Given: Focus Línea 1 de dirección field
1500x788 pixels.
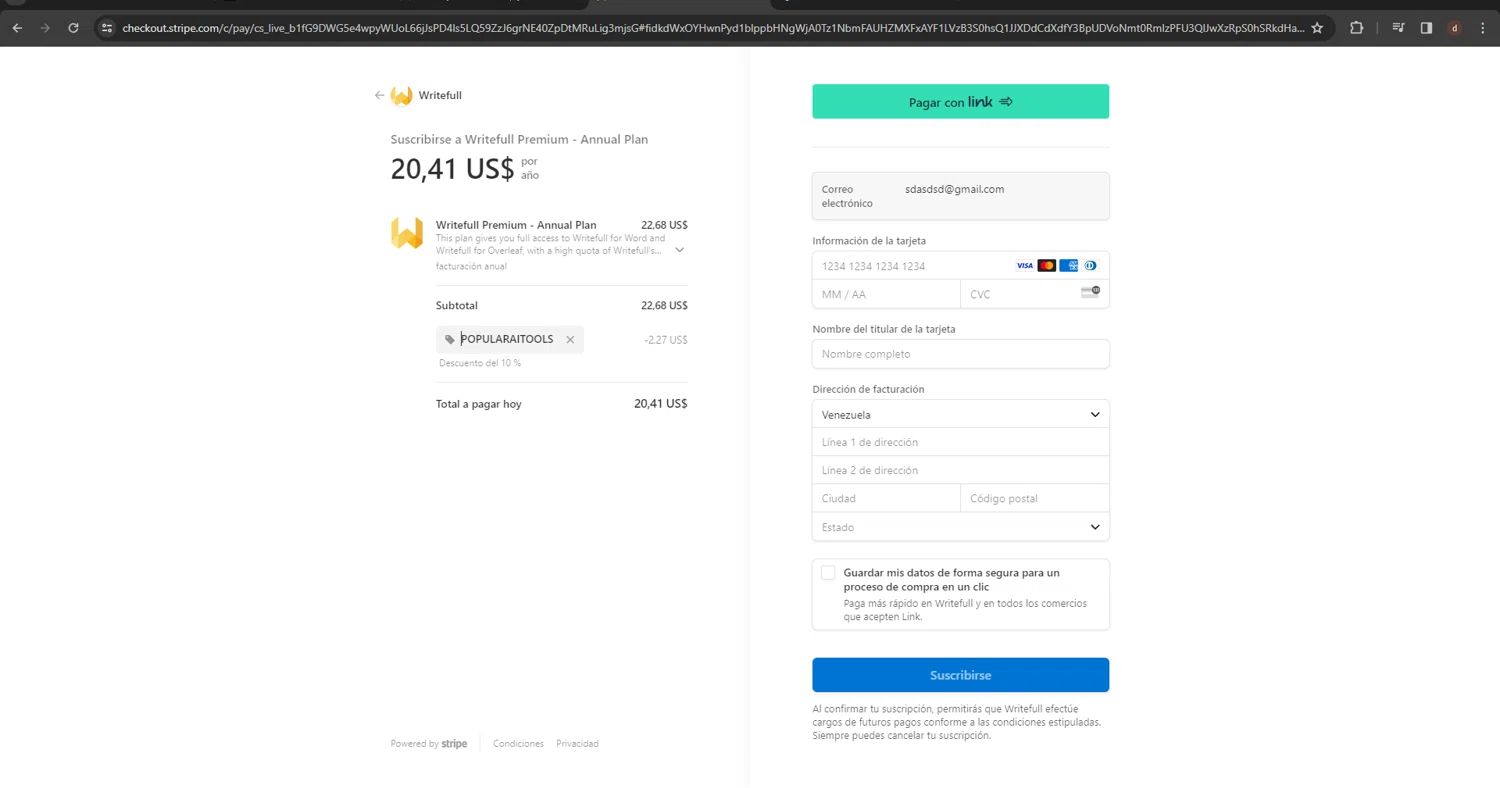Looking at the screenshot, I should pyautogui.click(x=960, y=442).
